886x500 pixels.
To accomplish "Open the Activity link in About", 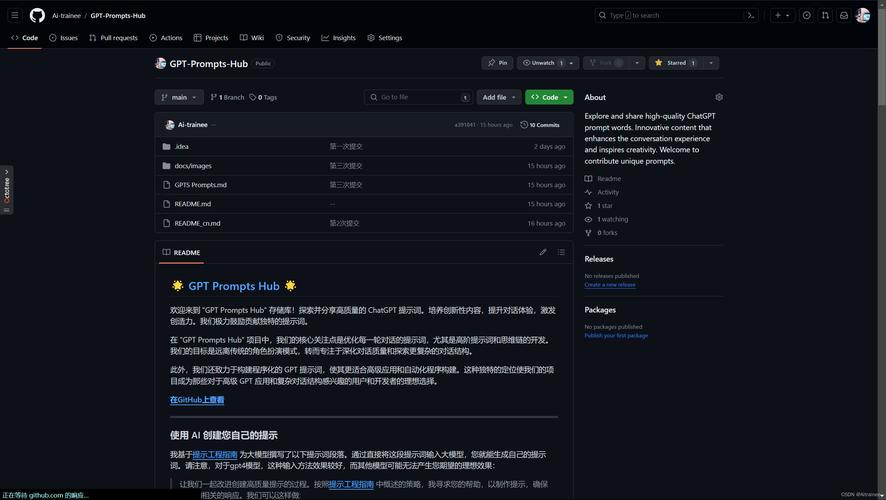I will pos(602,192).
